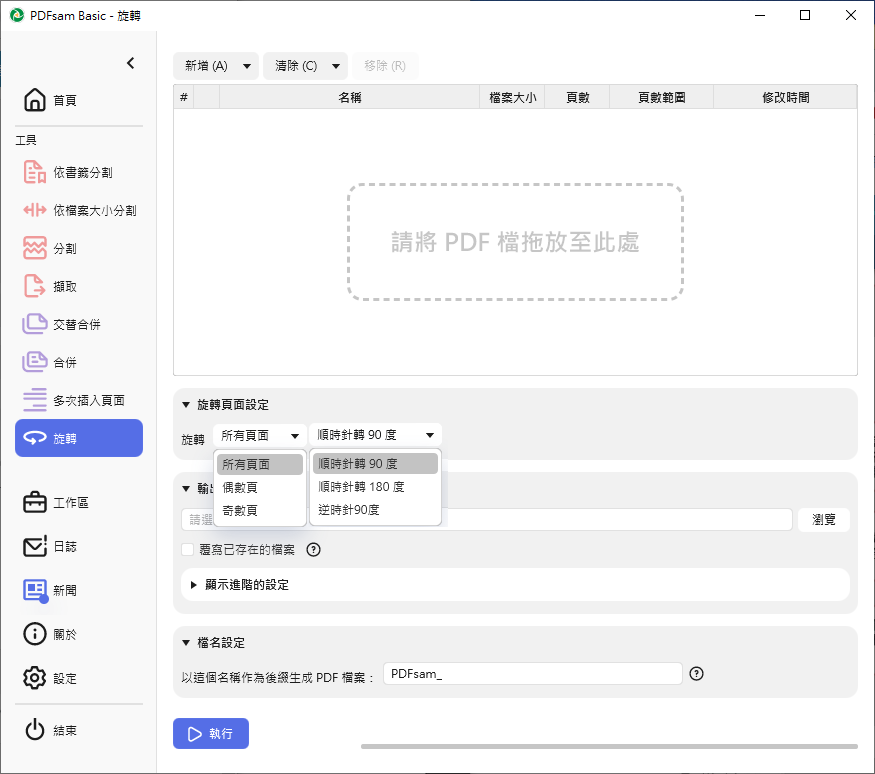Select the 依檔案大小分割 tool icon

pos(35,210)
